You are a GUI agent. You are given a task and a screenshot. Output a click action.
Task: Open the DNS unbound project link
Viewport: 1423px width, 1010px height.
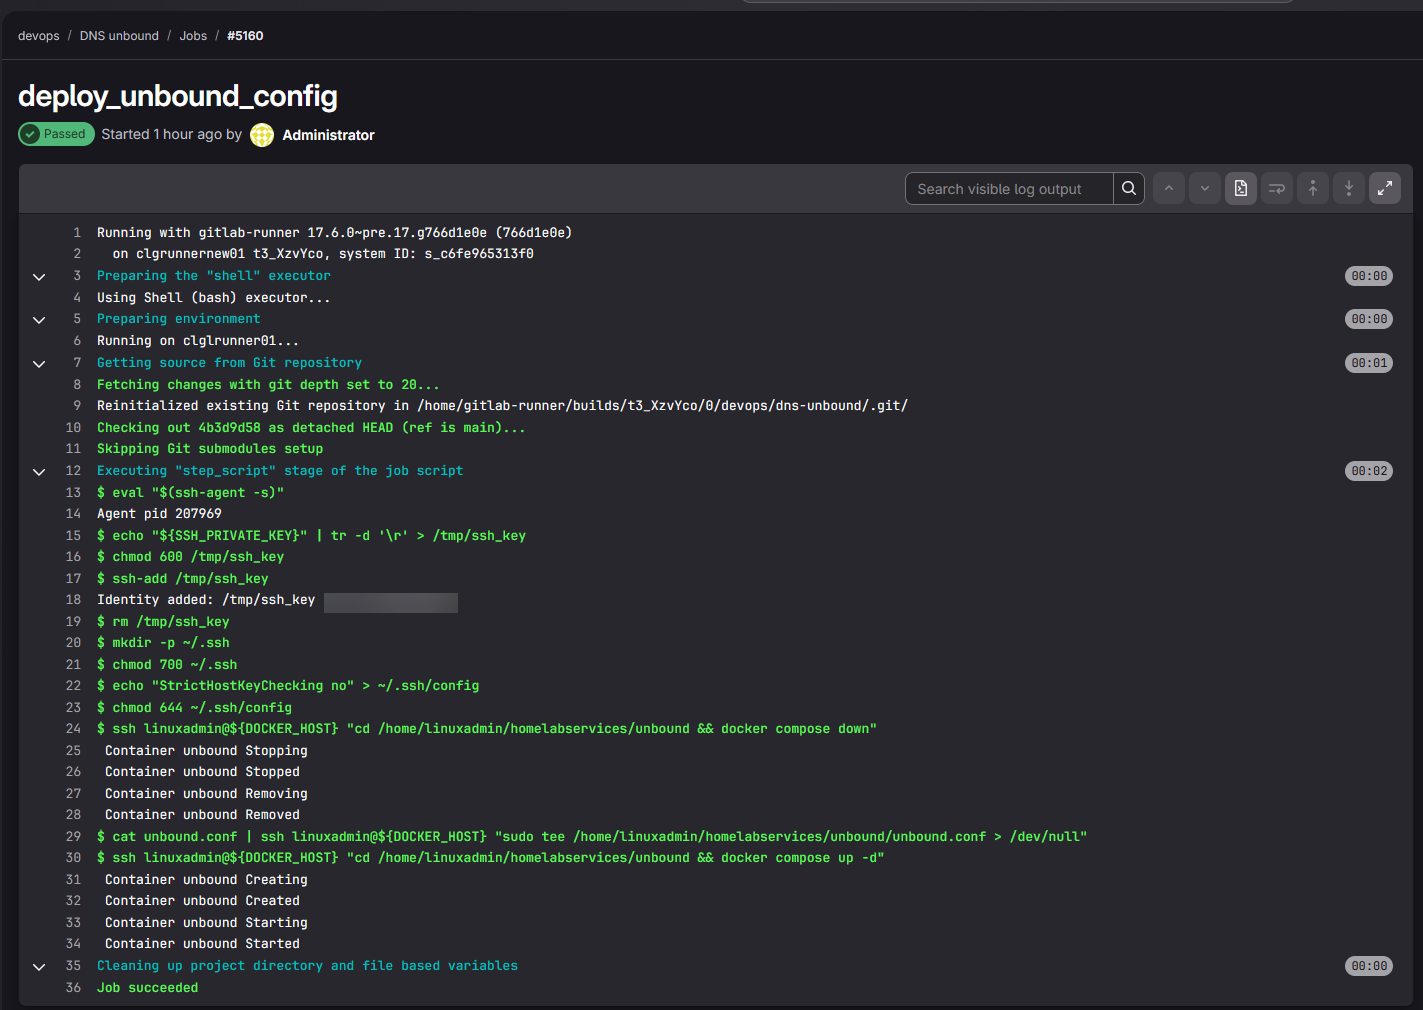click(x=118, y=35)
